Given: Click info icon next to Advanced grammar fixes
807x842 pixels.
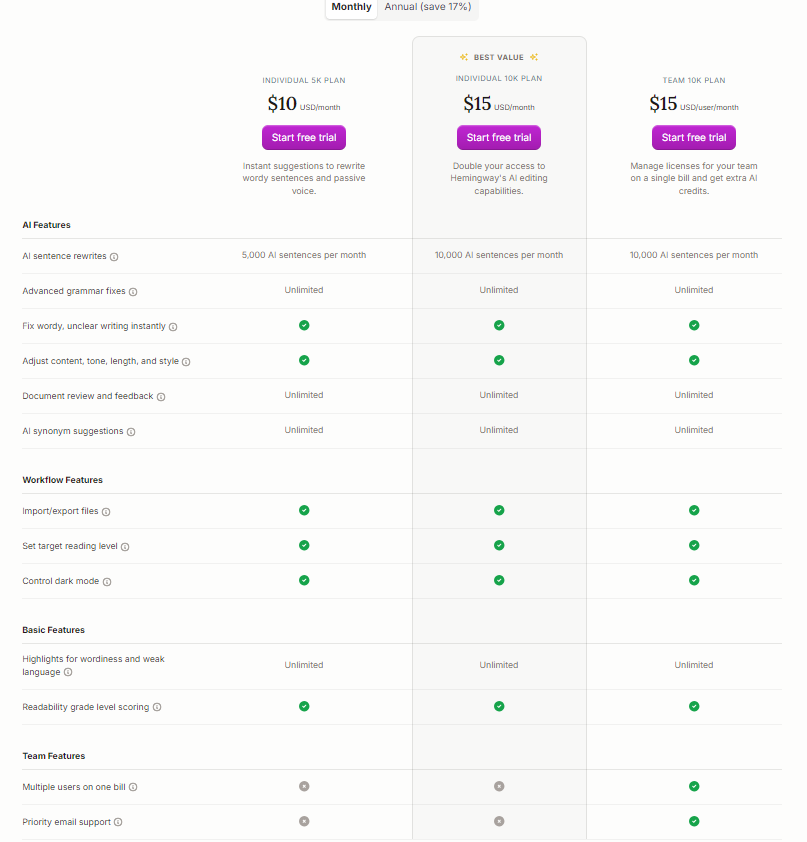Looking at the screenshot, I should [133, 292].
